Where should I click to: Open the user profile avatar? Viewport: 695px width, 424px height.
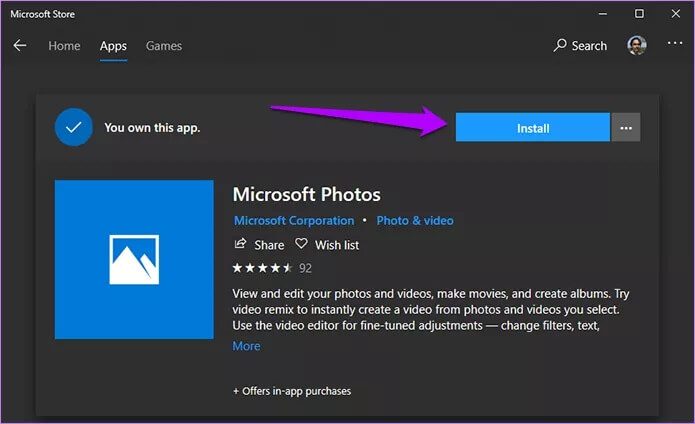coord(636,45)
